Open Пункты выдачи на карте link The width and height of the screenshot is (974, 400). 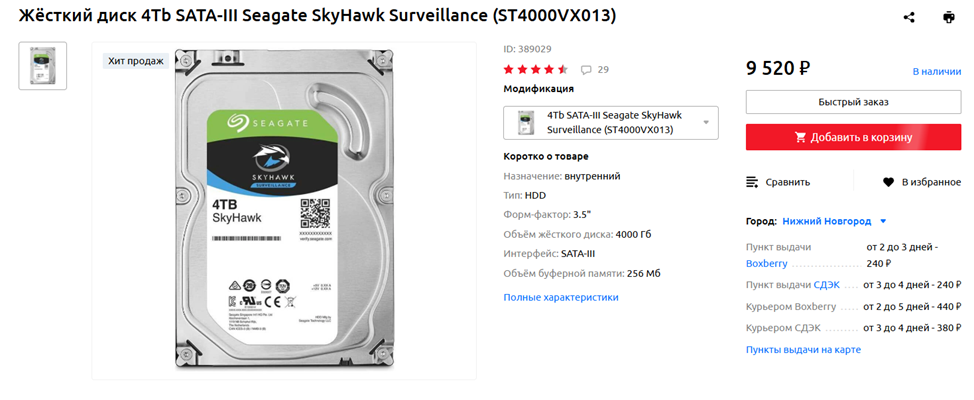pyautogui.click(x=803, y=350)
